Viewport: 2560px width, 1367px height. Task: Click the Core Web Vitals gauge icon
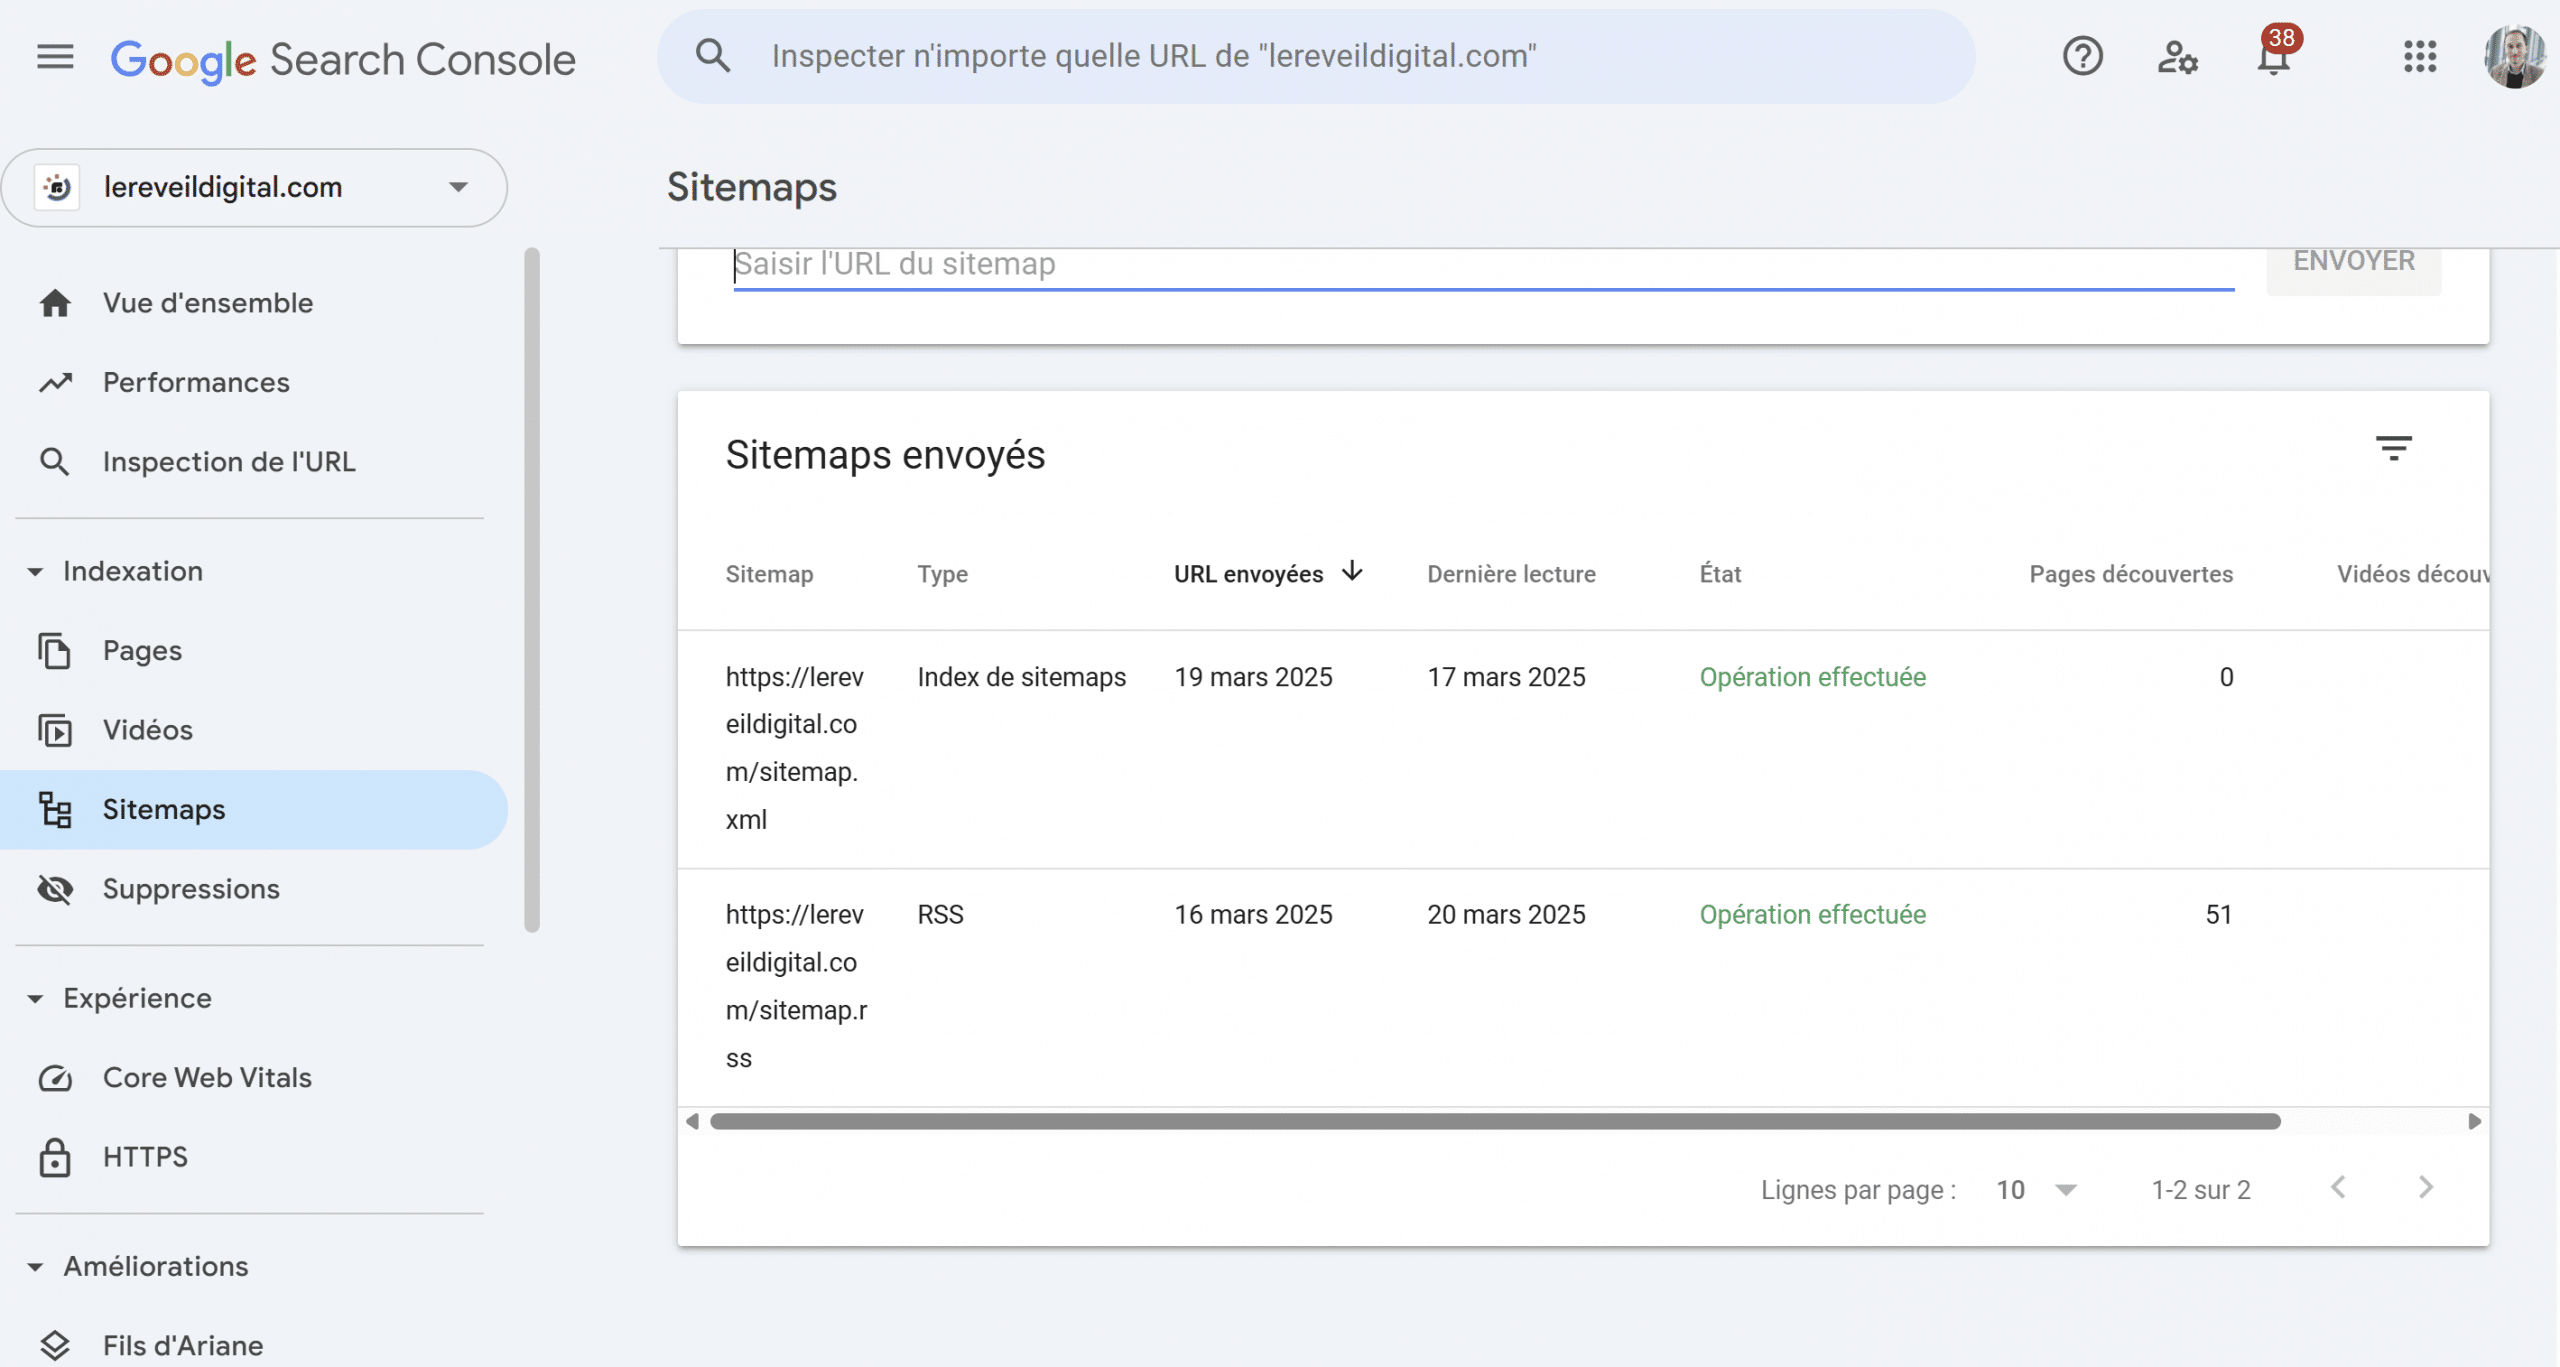point(55,1078)
